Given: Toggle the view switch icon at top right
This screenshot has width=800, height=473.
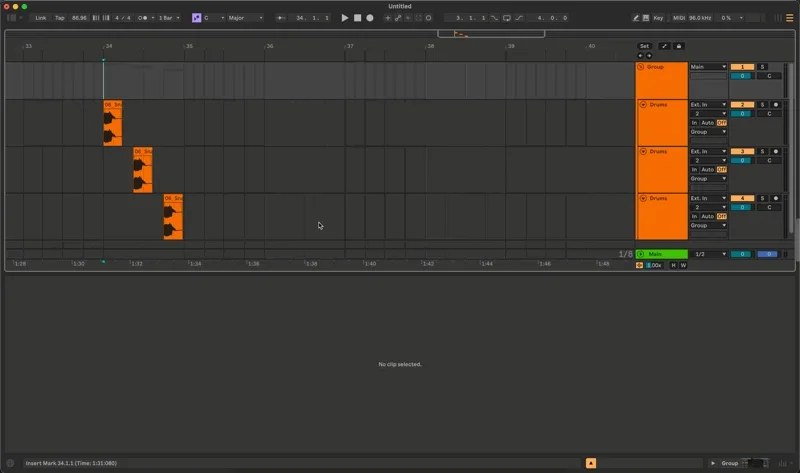Looking at the screenshot, I should pyautogui.click(x=789, y=18).
